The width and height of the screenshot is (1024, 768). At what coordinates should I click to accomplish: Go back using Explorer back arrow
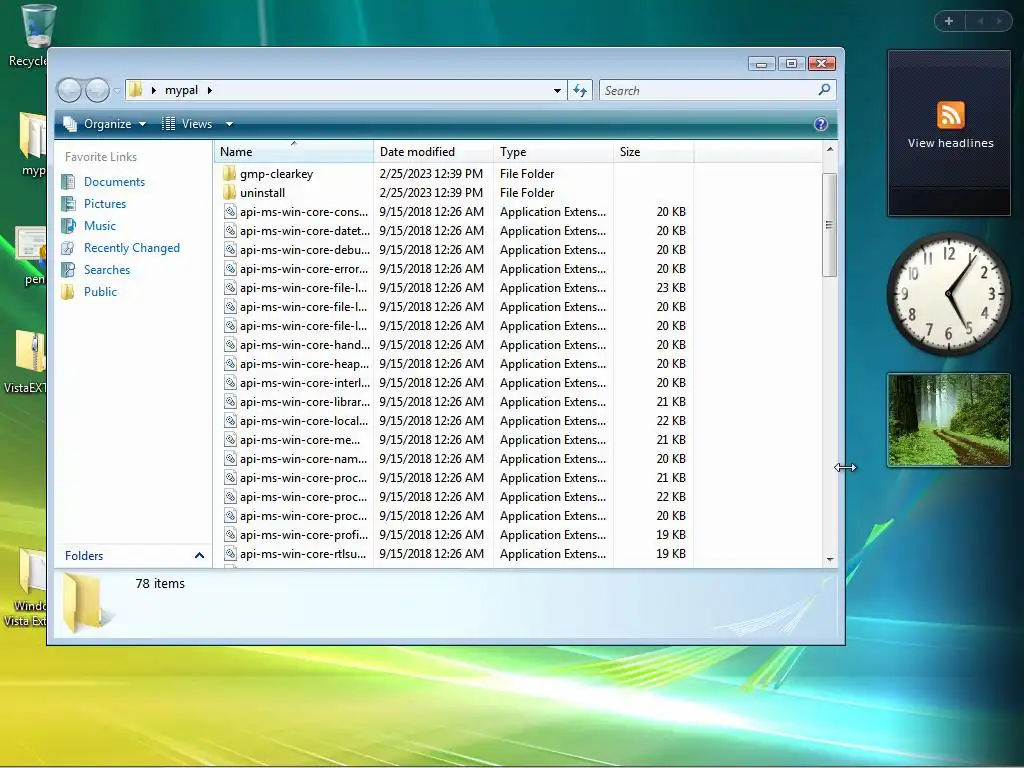tap(69, 90)
